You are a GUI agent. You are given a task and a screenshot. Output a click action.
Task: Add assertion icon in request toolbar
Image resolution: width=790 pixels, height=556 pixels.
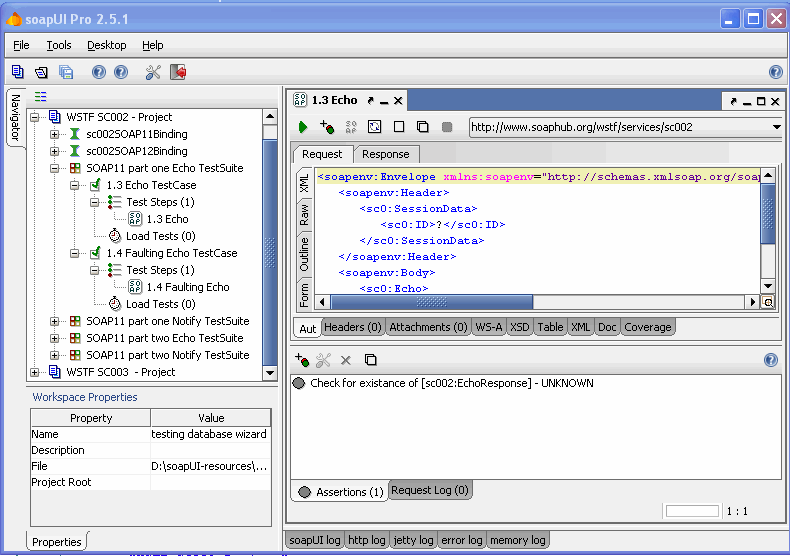pos(326,127)
